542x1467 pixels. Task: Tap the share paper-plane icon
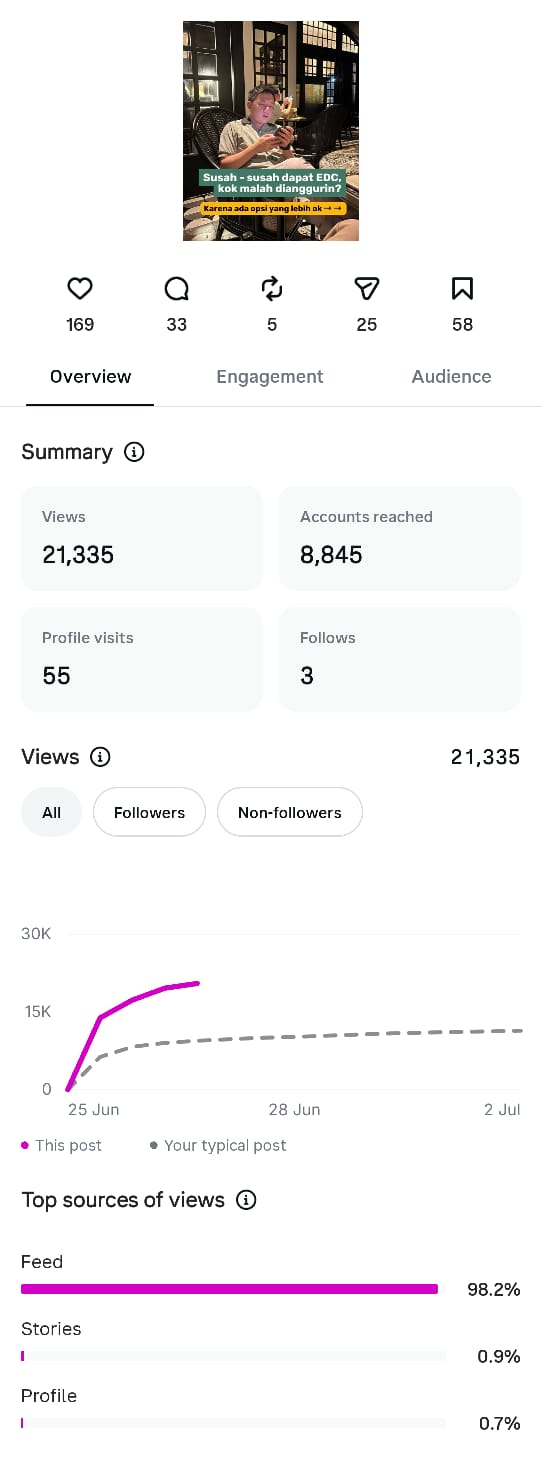pyautogui.click(x=367, y=289)
